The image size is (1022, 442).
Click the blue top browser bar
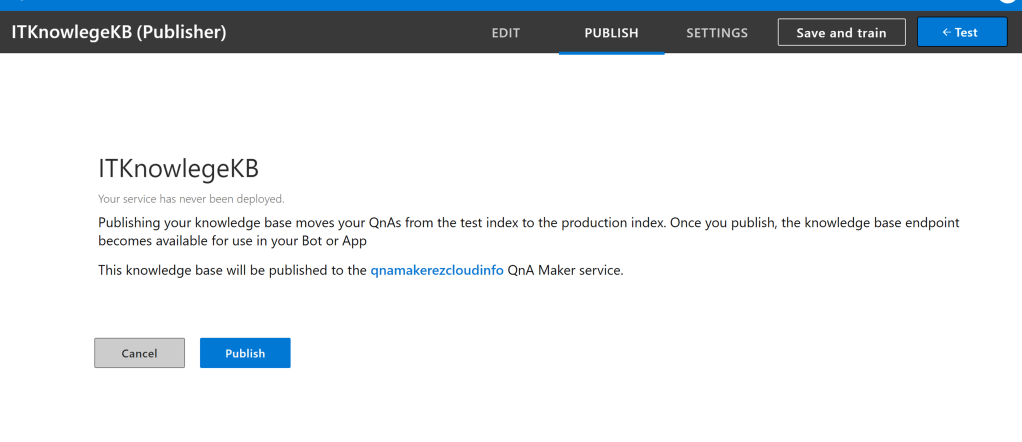[x=500, y=4]
